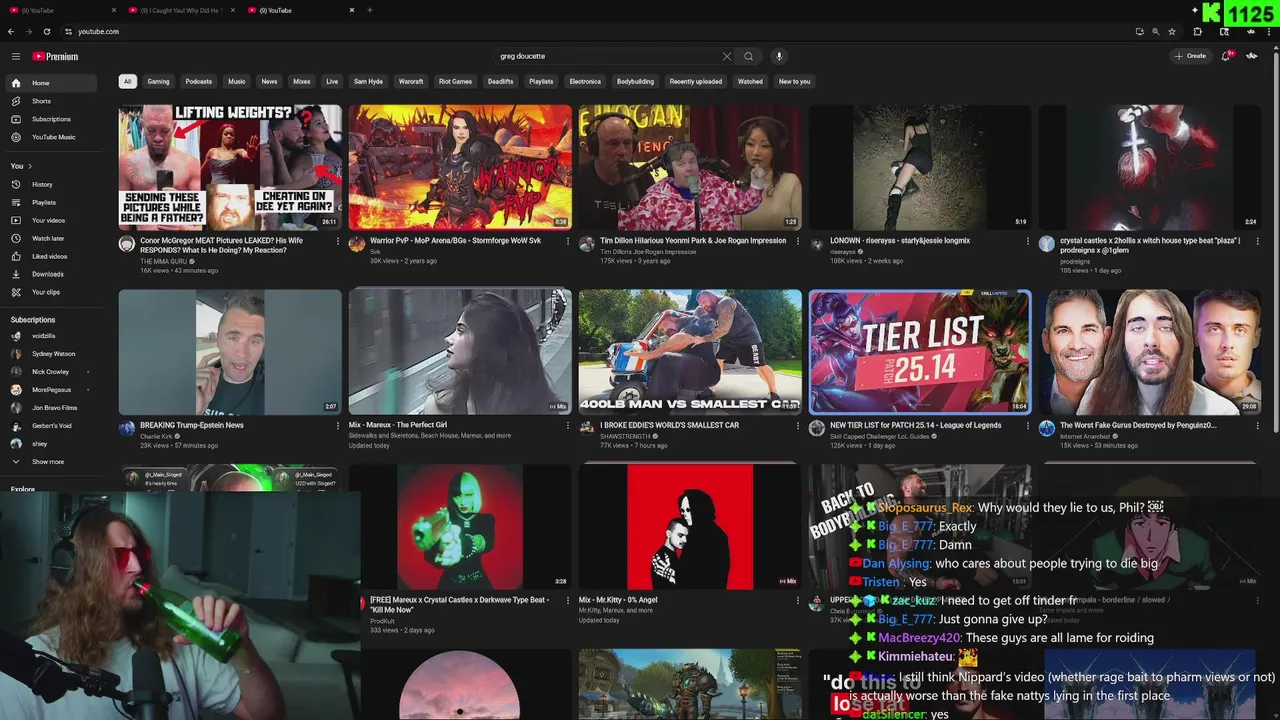Open options for Tim Dillon video
This screenshot has width=1280, height=720.
coord(797,241)
